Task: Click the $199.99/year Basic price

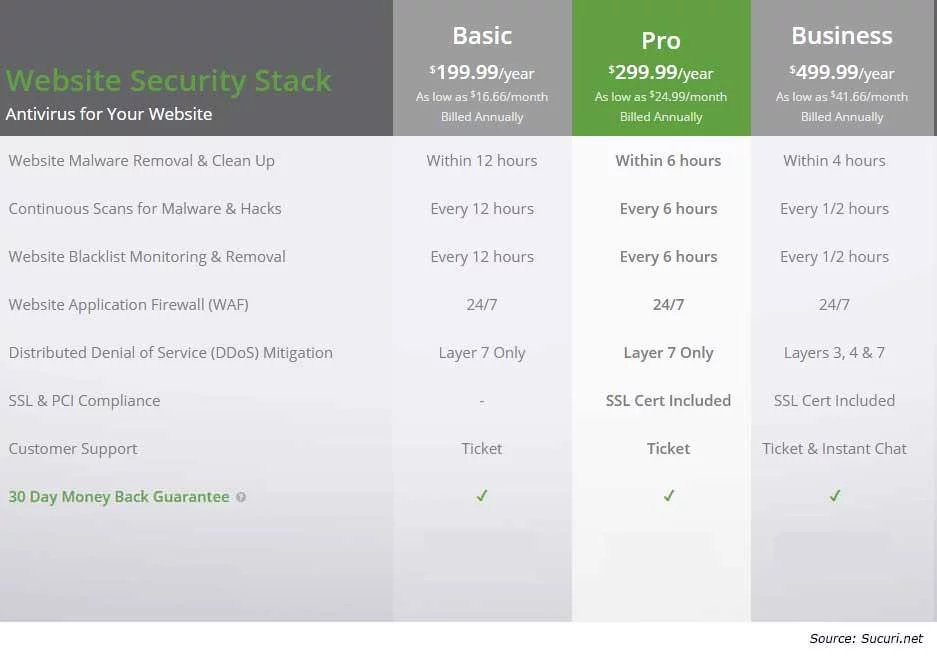Action: coord(482,73)
